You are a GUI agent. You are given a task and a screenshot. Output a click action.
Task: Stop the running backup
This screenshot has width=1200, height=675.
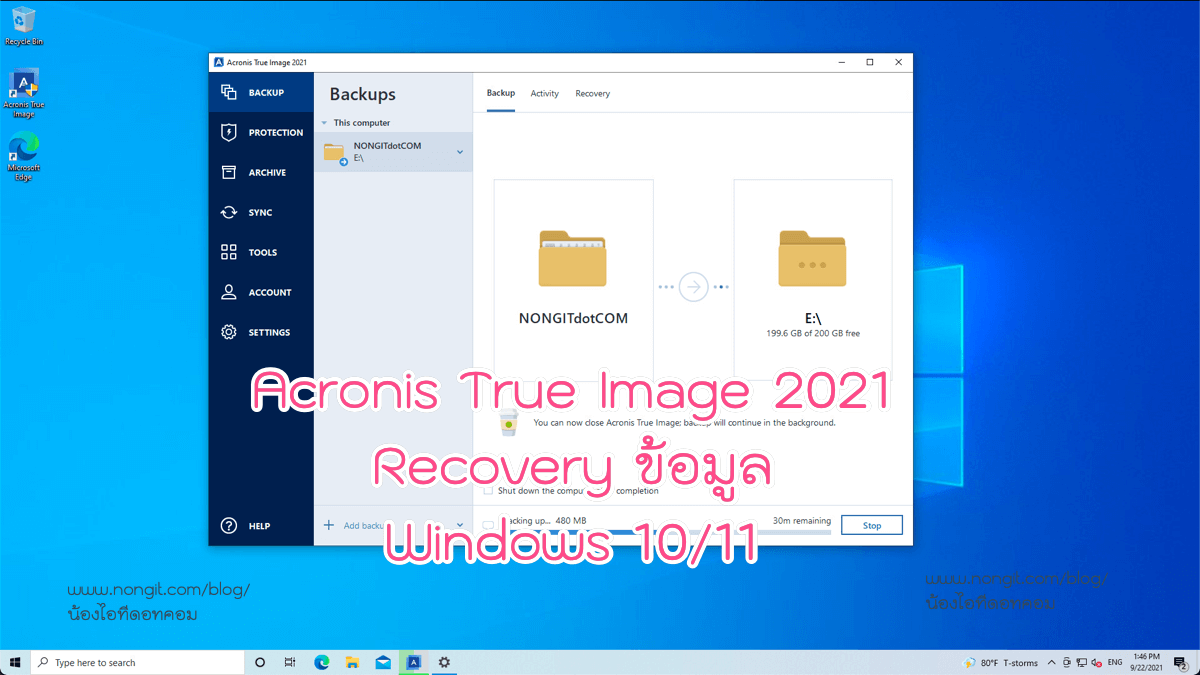(x=872, y=524)
